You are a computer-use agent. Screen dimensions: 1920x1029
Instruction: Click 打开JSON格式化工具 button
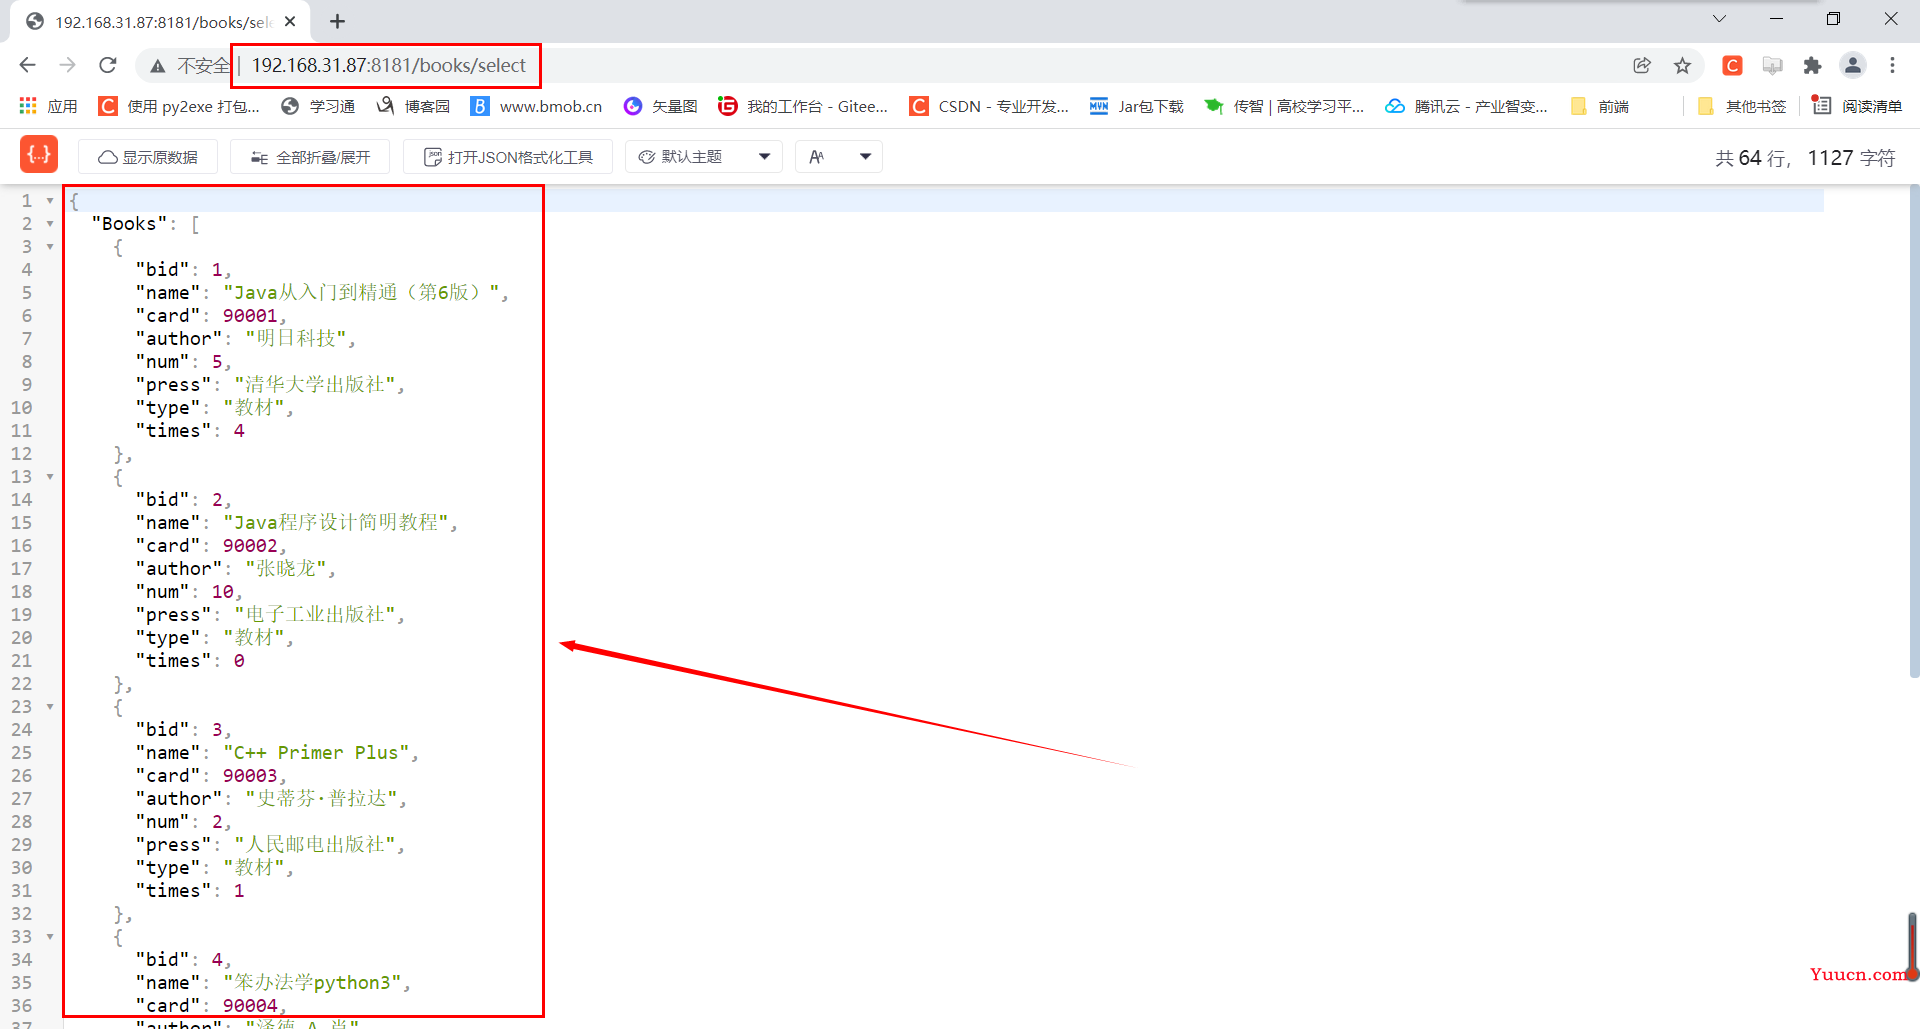[x=508, y=157]
